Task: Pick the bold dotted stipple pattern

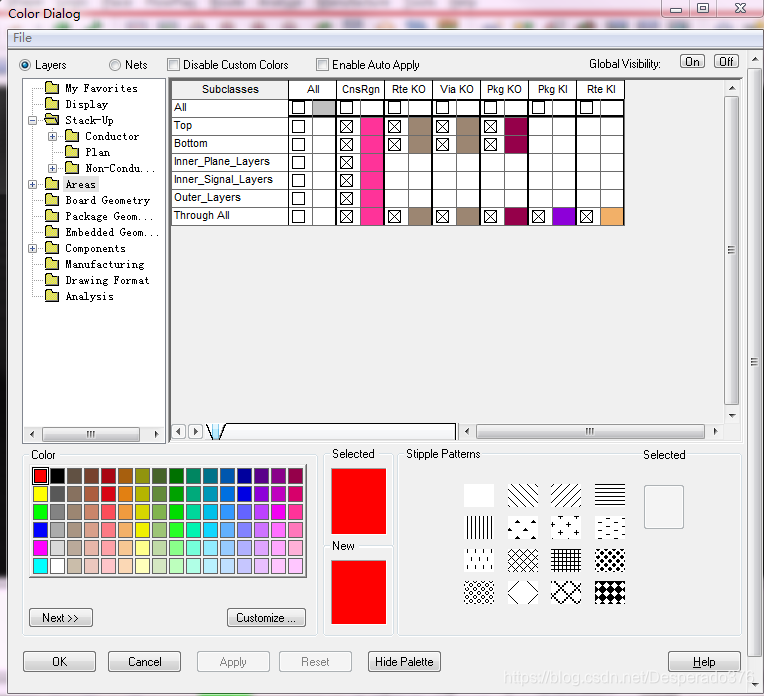Action: coord(610,560)
